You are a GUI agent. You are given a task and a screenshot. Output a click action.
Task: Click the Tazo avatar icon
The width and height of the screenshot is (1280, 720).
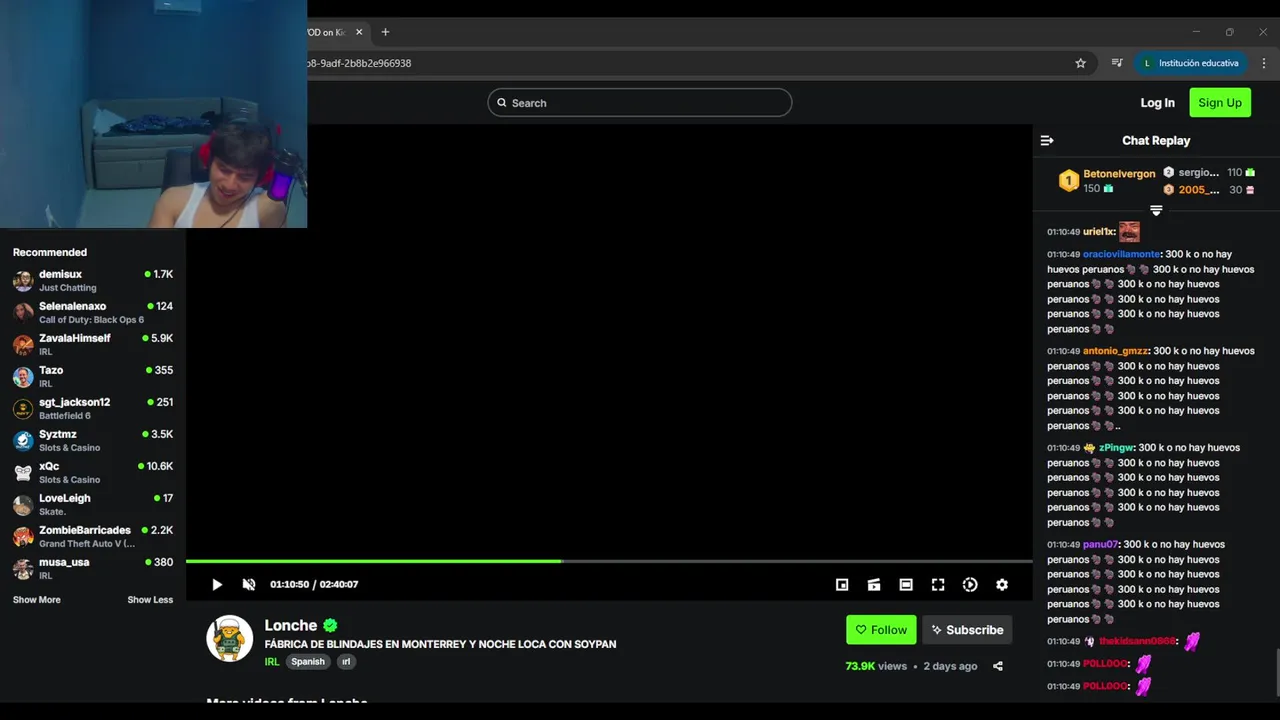pos(23,377)
